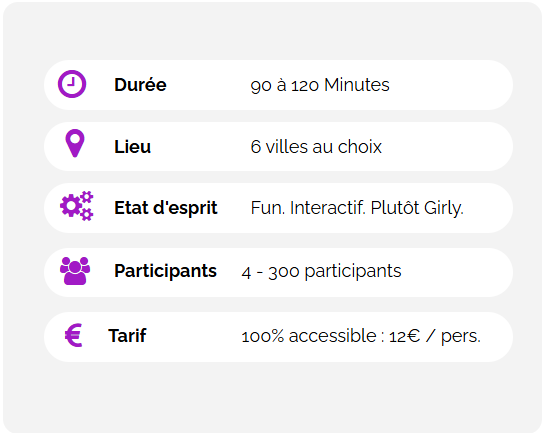Click the 12€ / pers. price text
The width and height of the screenshot is (545, 433).
coord(434,336)
